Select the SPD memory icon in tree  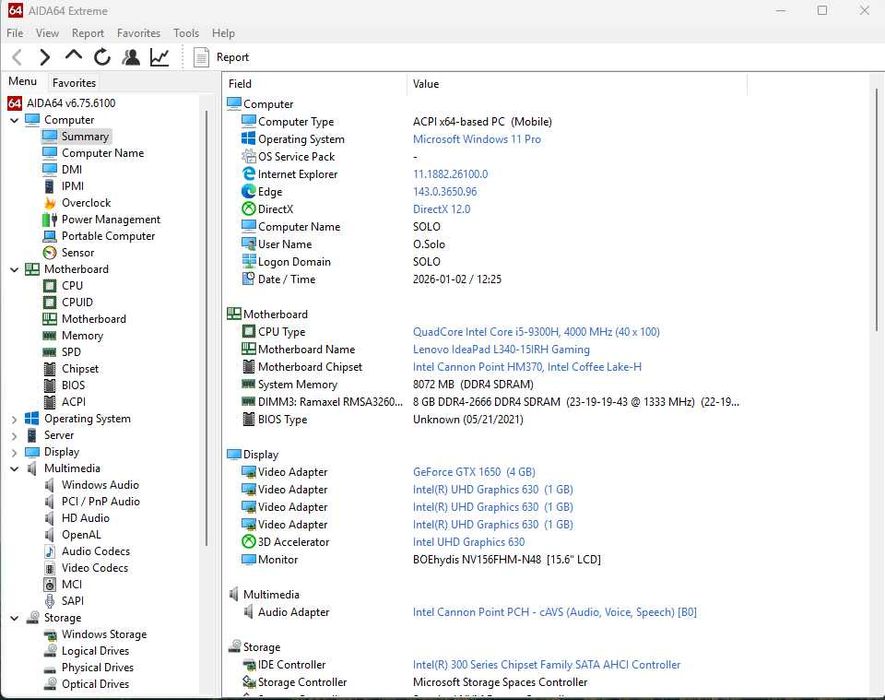pyautogui.click(x=50, y=352)
